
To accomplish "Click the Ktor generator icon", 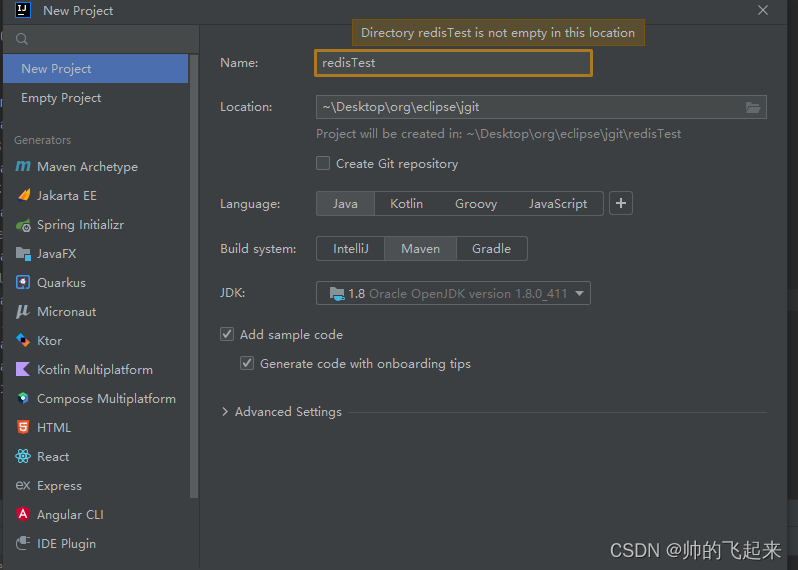I will coord(23,340).
